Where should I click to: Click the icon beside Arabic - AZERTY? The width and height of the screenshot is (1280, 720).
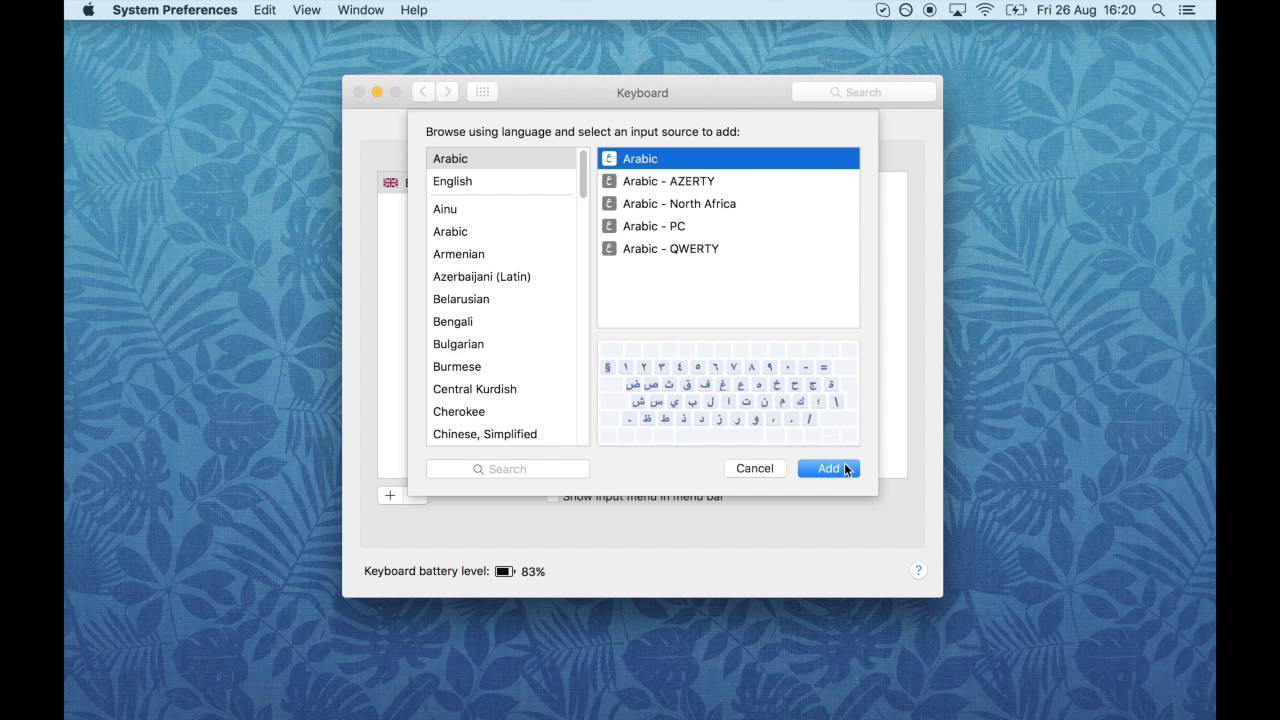pos(609,181)
